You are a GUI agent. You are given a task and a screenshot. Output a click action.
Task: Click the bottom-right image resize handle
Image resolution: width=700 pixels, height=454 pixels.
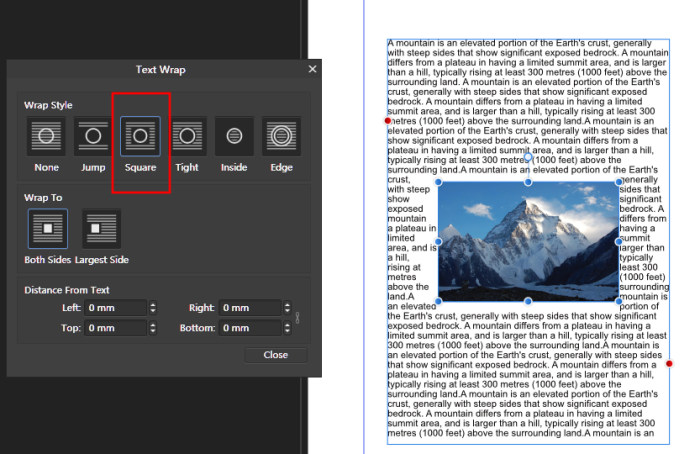[619, 301]
